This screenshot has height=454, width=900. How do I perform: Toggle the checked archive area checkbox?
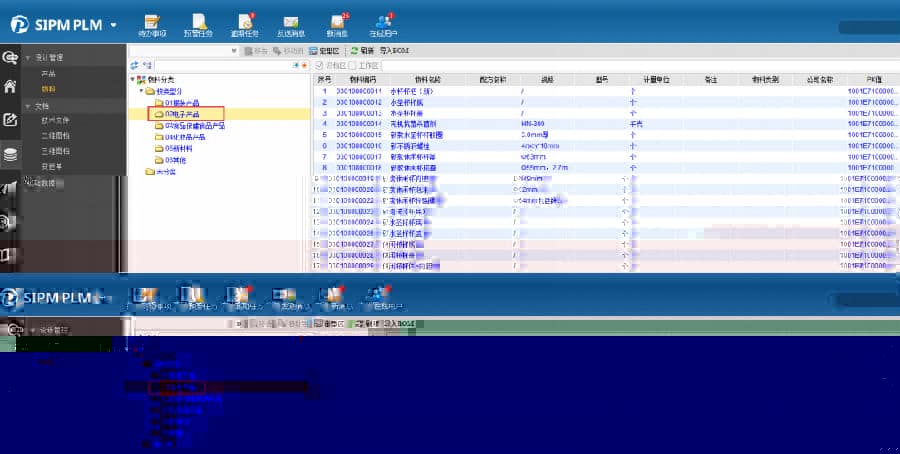(x=320, y=66)
